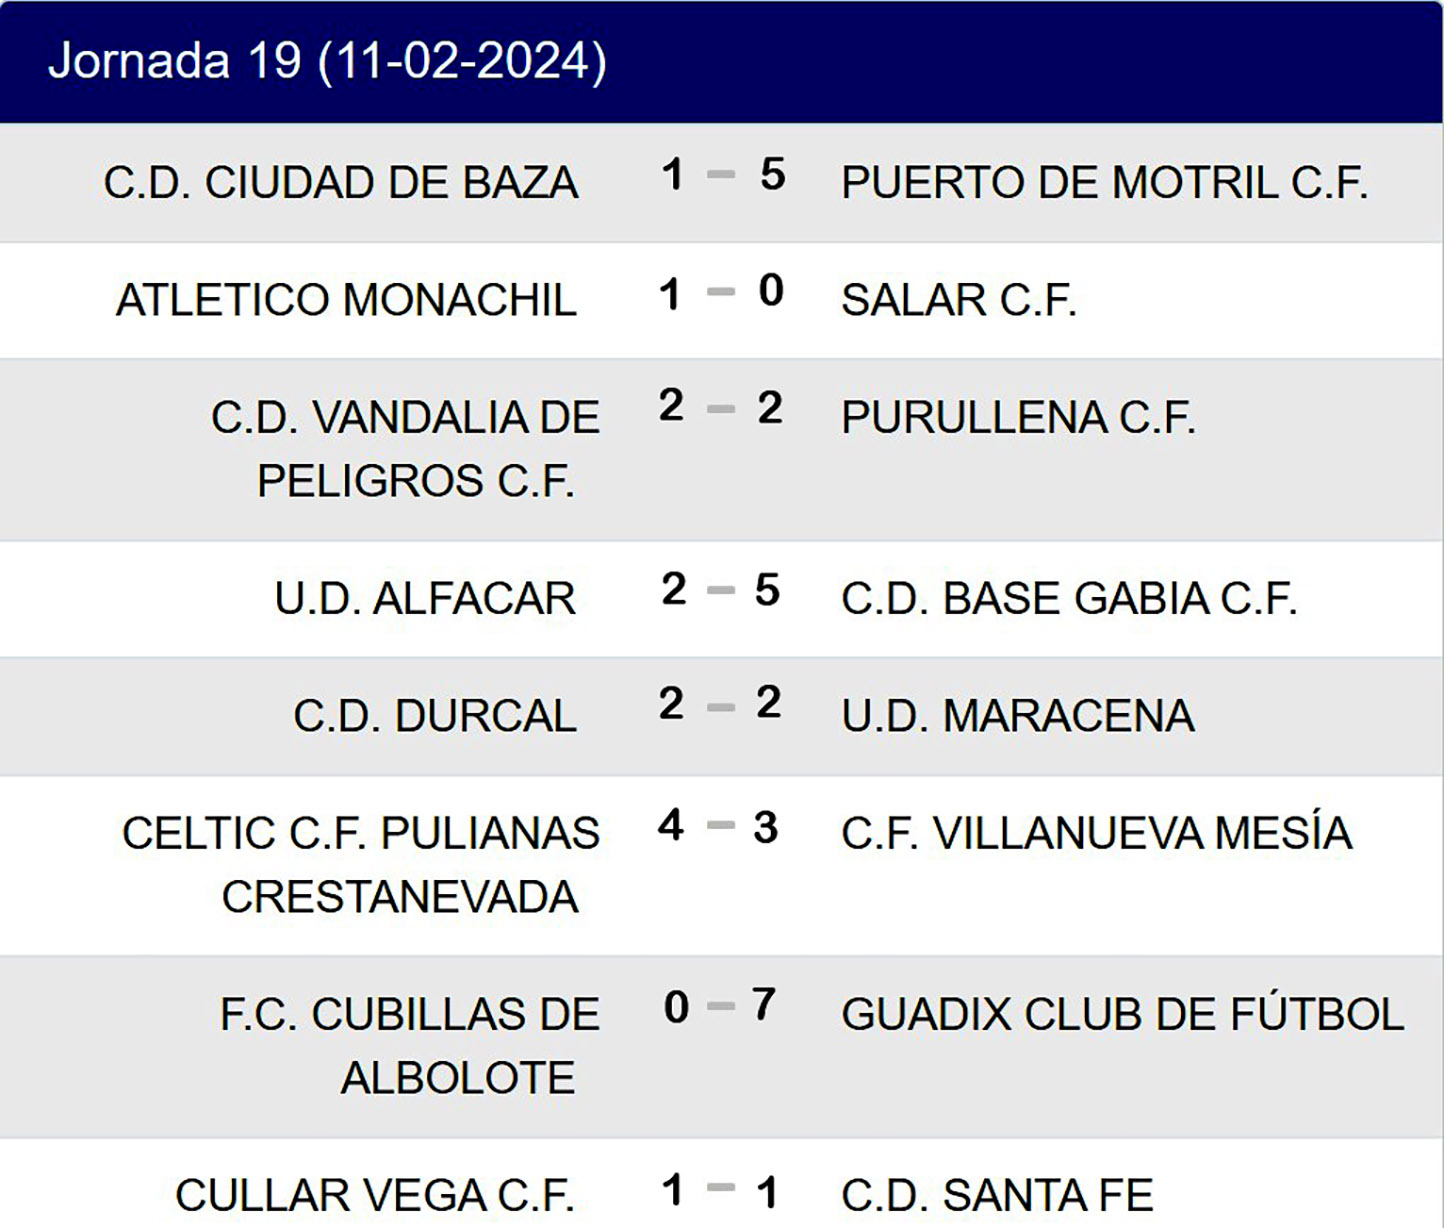
Task: Select C.D. Base Gabia C.F. team
Action: 1069,599
